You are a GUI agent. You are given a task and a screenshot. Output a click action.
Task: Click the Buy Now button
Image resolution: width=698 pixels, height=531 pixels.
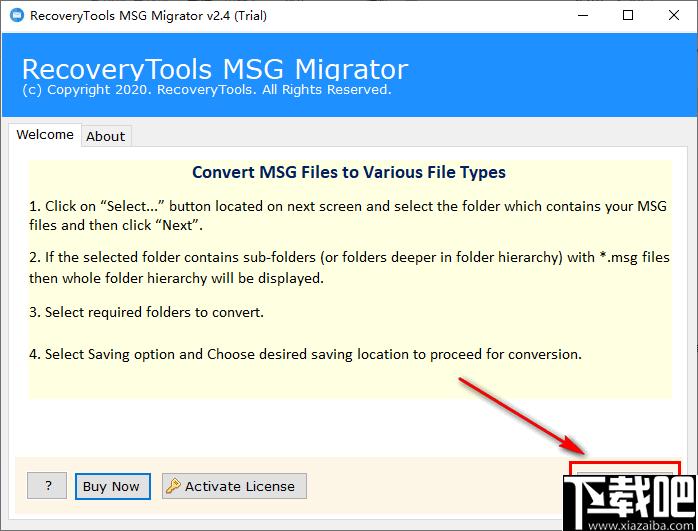(x=113, y=486)
